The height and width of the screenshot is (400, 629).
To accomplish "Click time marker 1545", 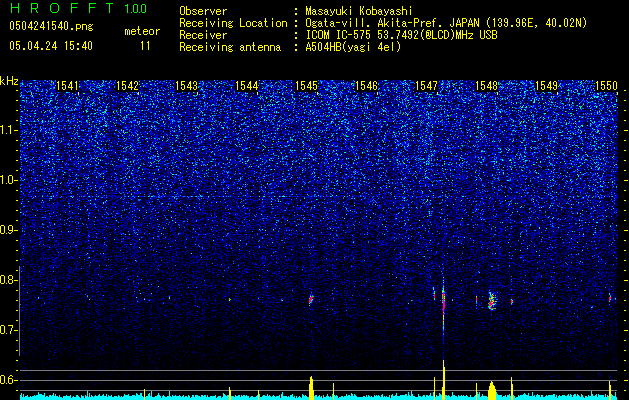I will coord(306,86).
